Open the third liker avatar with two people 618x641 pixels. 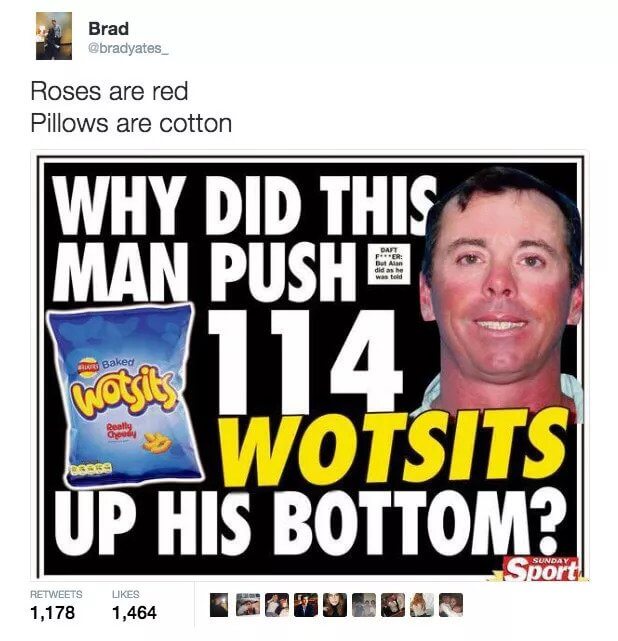pyautogui.click(x=277, y=605)
